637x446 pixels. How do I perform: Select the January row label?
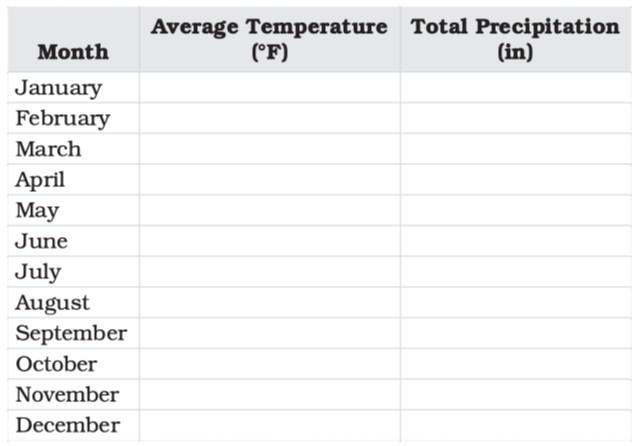tap(58, 87)
